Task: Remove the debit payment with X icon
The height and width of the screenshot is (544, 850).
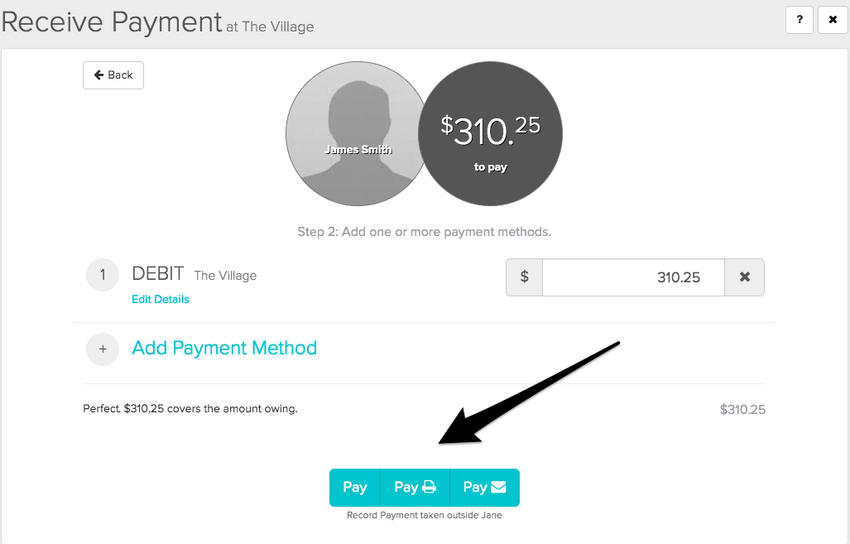Action: [x=745, y=277]
